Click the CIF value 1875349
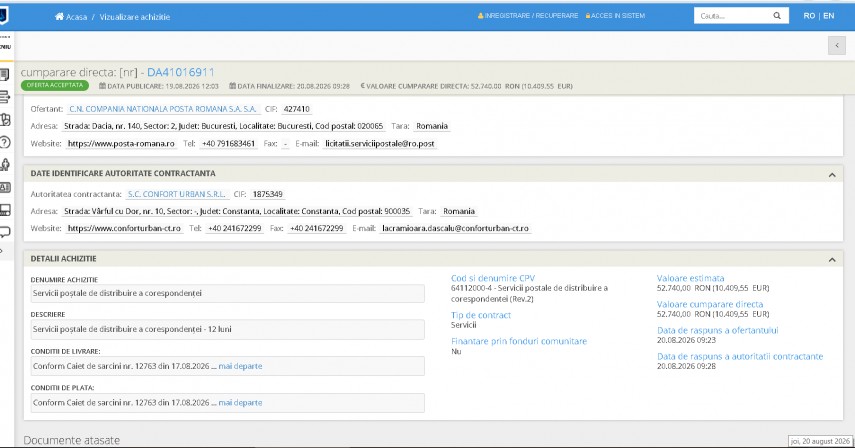The width and height of the screenshot is (855, 448). click(268, 194)
